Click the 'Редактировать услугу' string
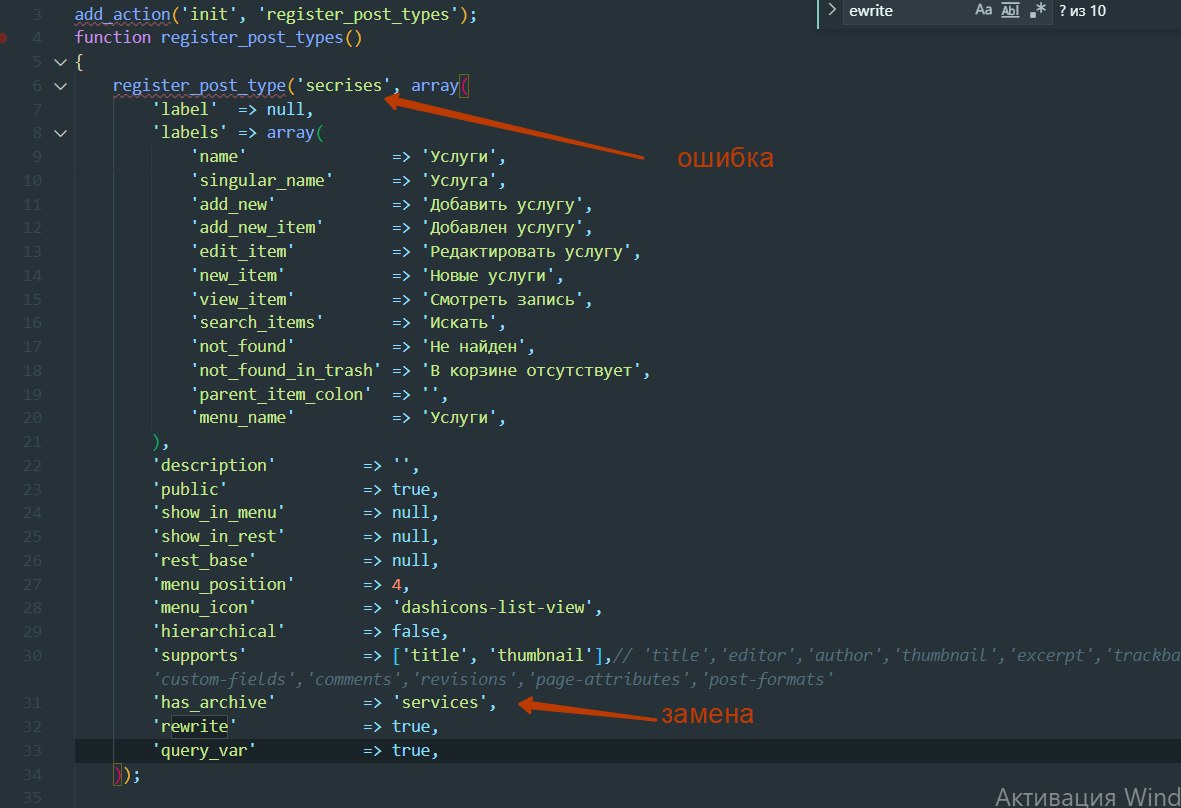1181x808 pixels. [526, 252]
